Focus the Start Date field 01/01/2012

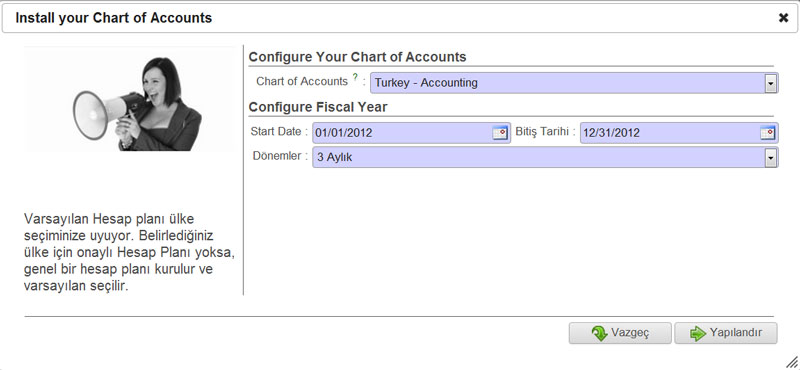[x=411, y=133]
